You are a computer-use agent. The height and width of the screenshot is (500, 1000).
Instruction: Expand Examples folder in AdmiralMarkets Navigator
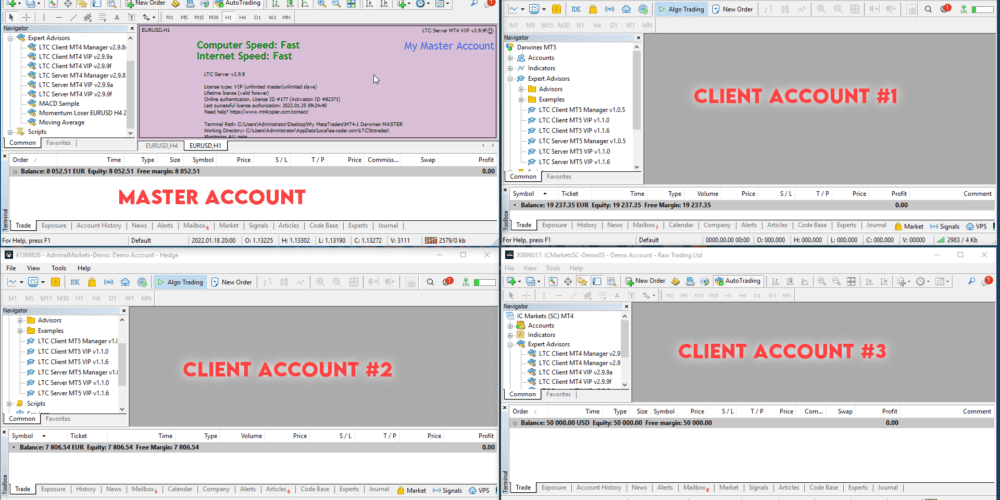pos(20,331)
